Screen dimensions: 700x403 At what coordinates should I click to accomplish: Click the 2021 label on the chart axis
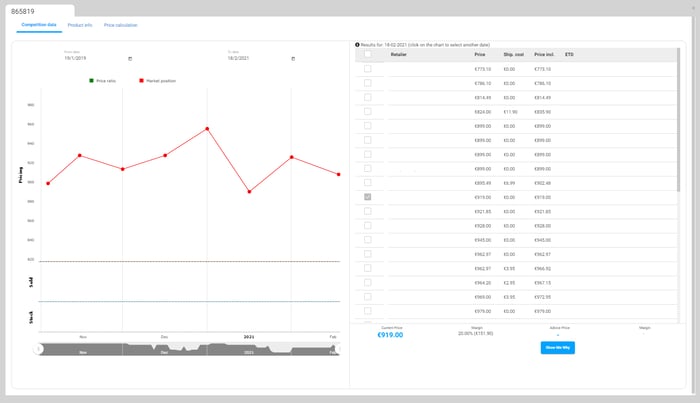click(249, 337)
